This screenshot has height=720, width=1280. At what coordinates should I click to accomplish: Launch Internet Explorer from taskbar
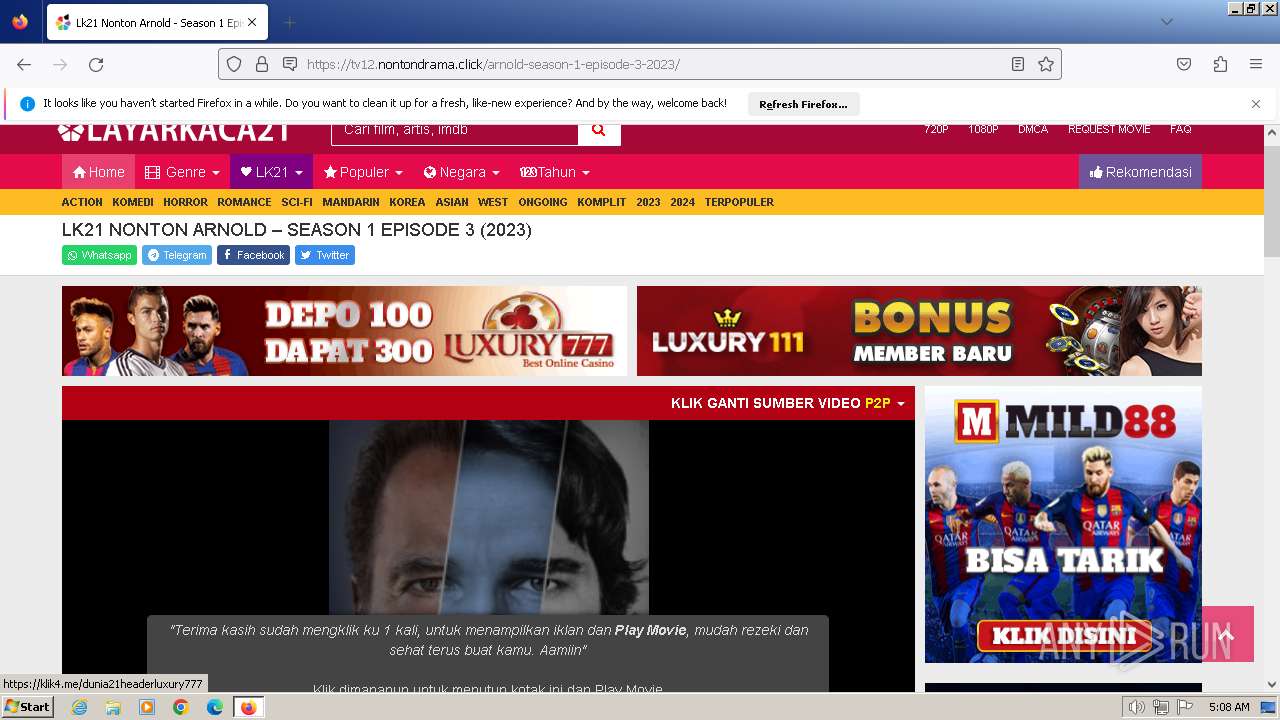tap(79, 707)
